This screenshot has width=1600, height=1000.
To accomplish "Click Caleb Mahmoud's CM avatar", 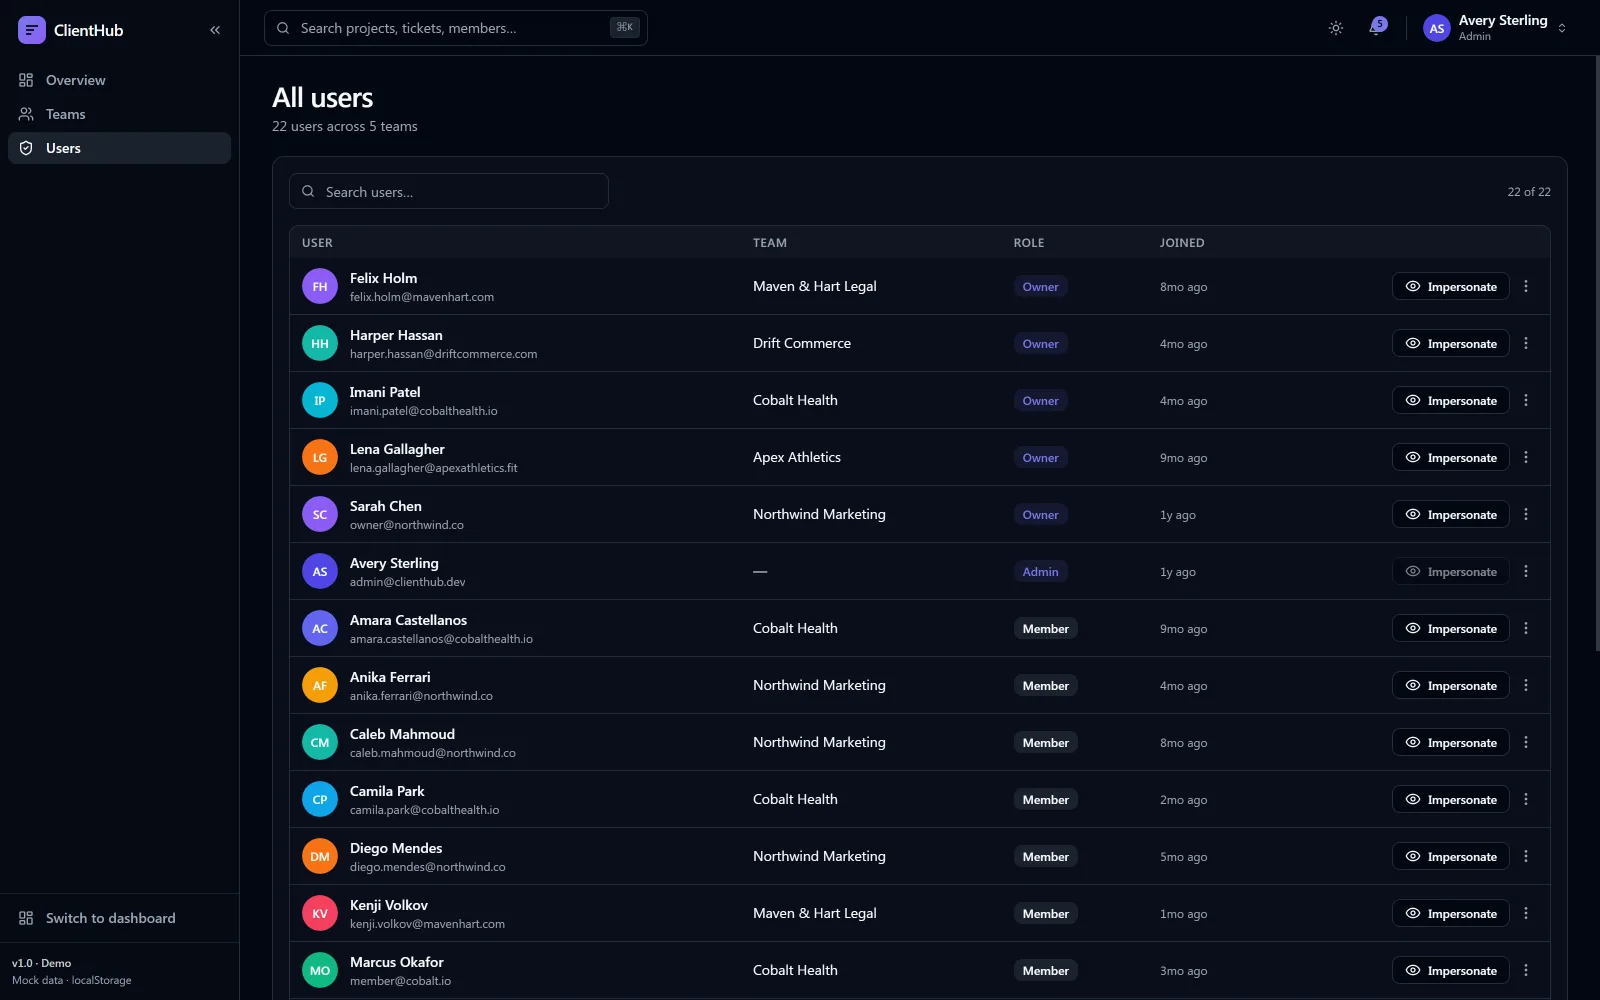I will click(x=320, y=742).
